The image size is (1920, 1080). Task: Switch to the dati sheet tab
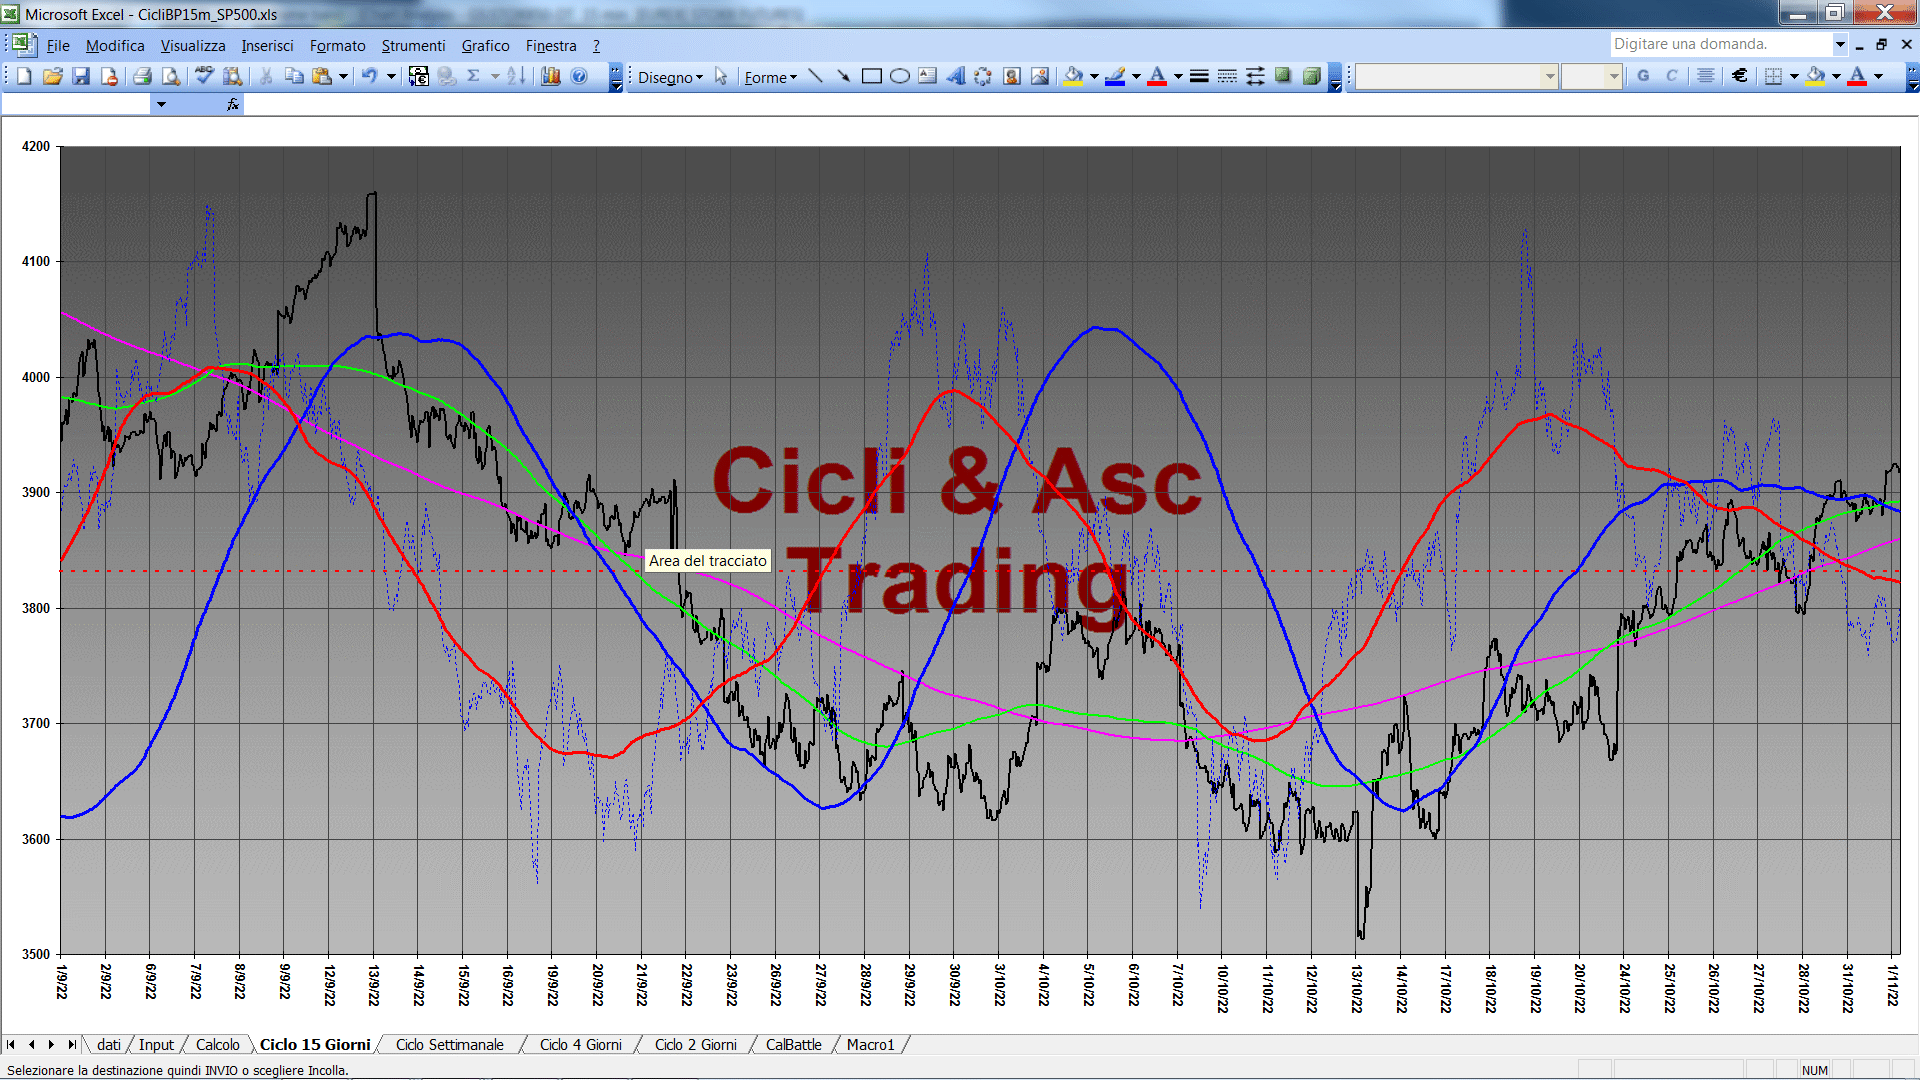click(109, 1045)
